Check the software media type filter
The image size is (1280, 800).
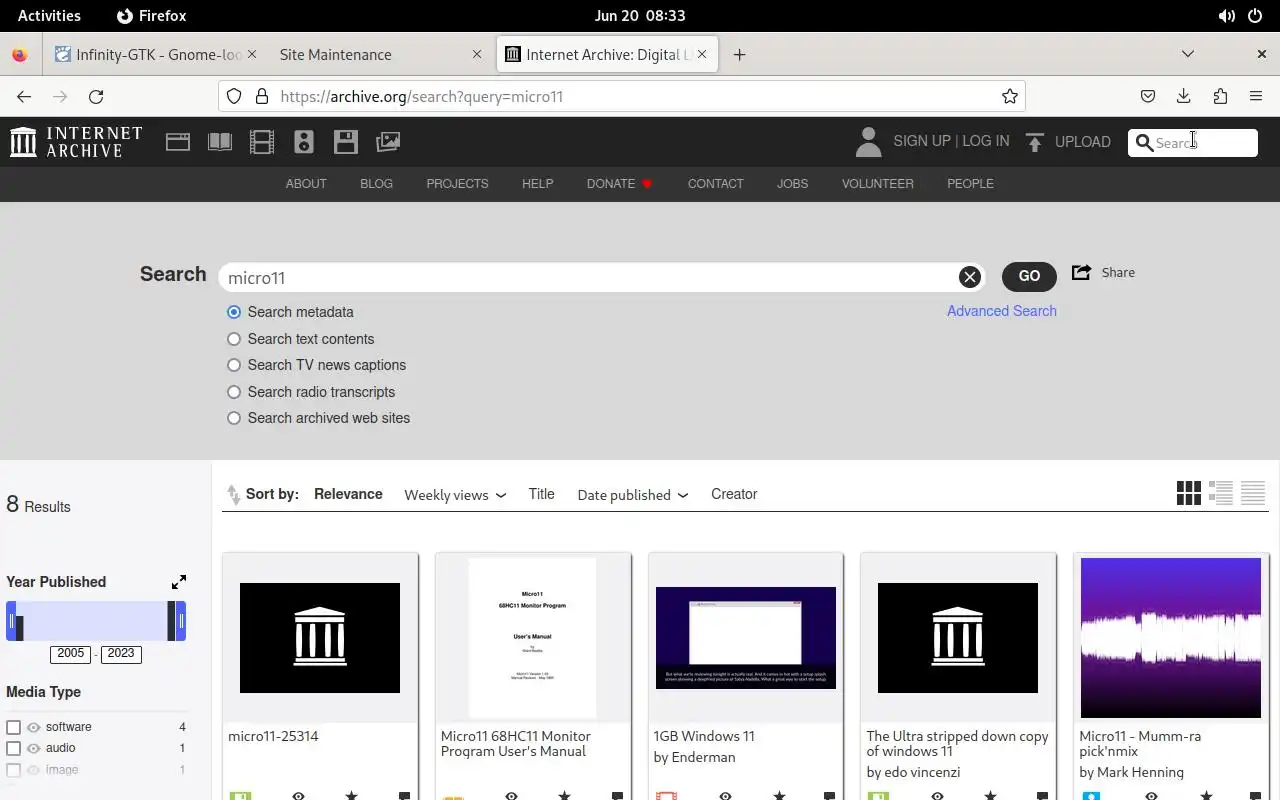[14, 727]
